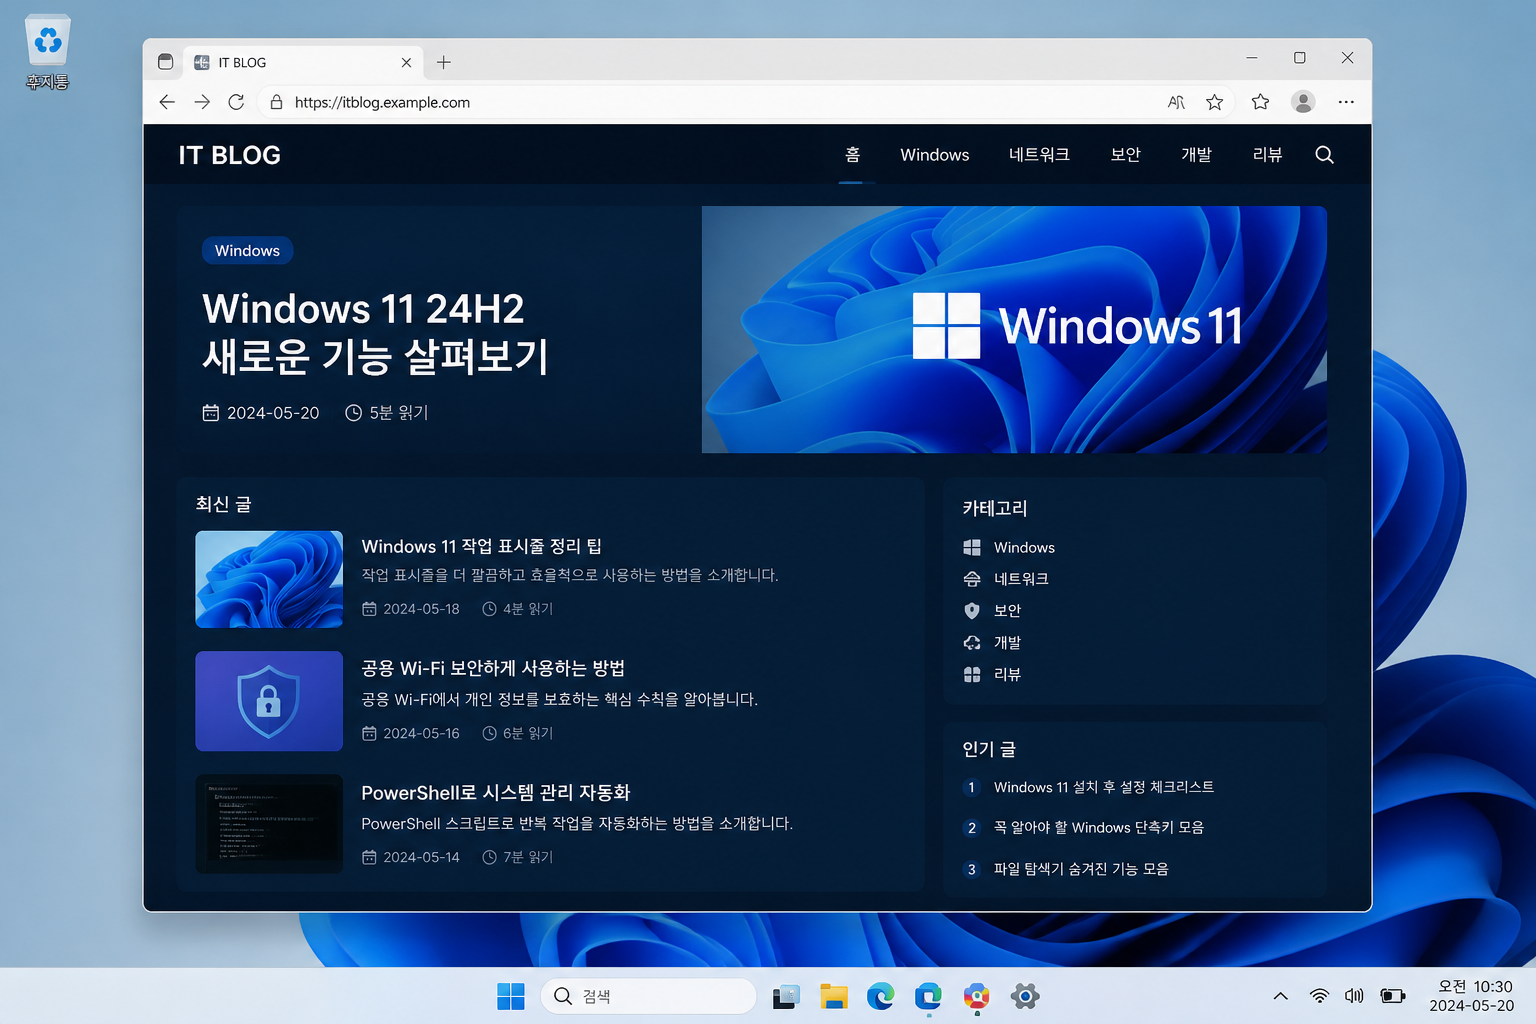Open the 보안 nav menu item

(x=1125, y=155)
